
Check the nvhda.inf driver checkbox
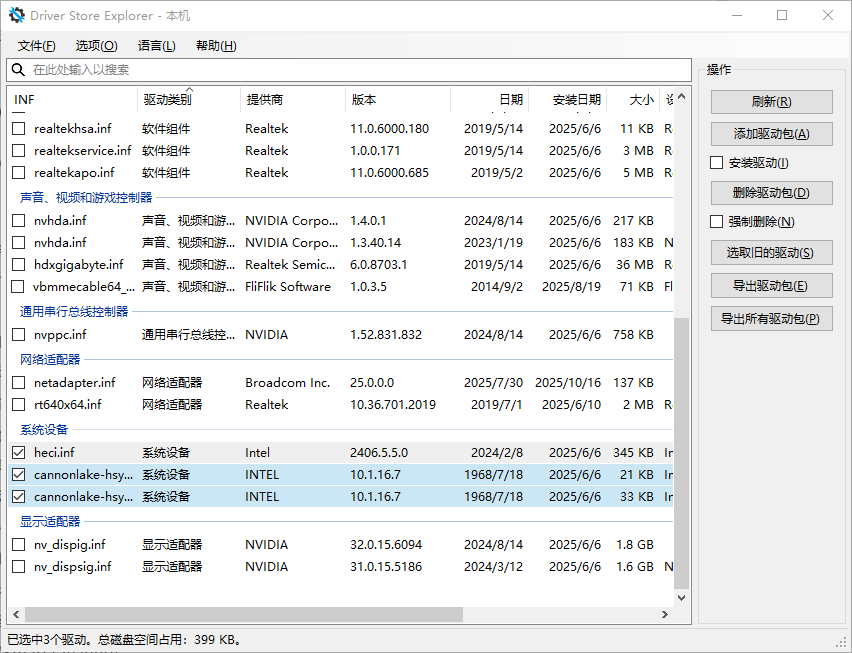pyautogui.click(x=18, y=220)
